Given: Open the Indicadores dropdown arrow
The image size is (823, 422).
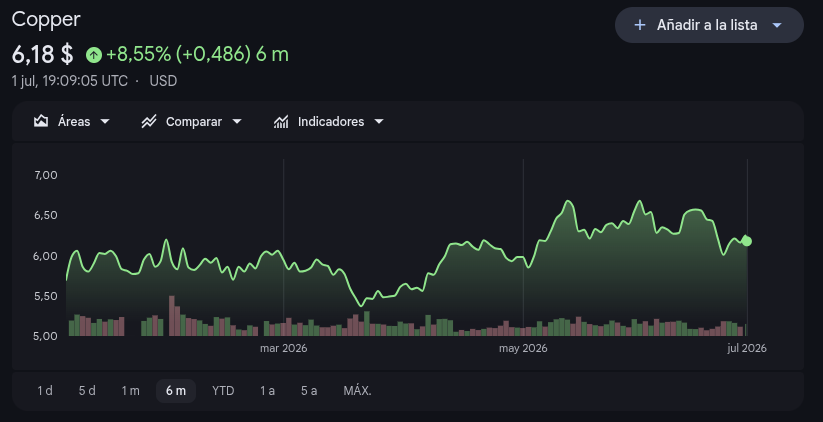Looking at the screenshot, I should pyautogui.click(x=378, y=121).
